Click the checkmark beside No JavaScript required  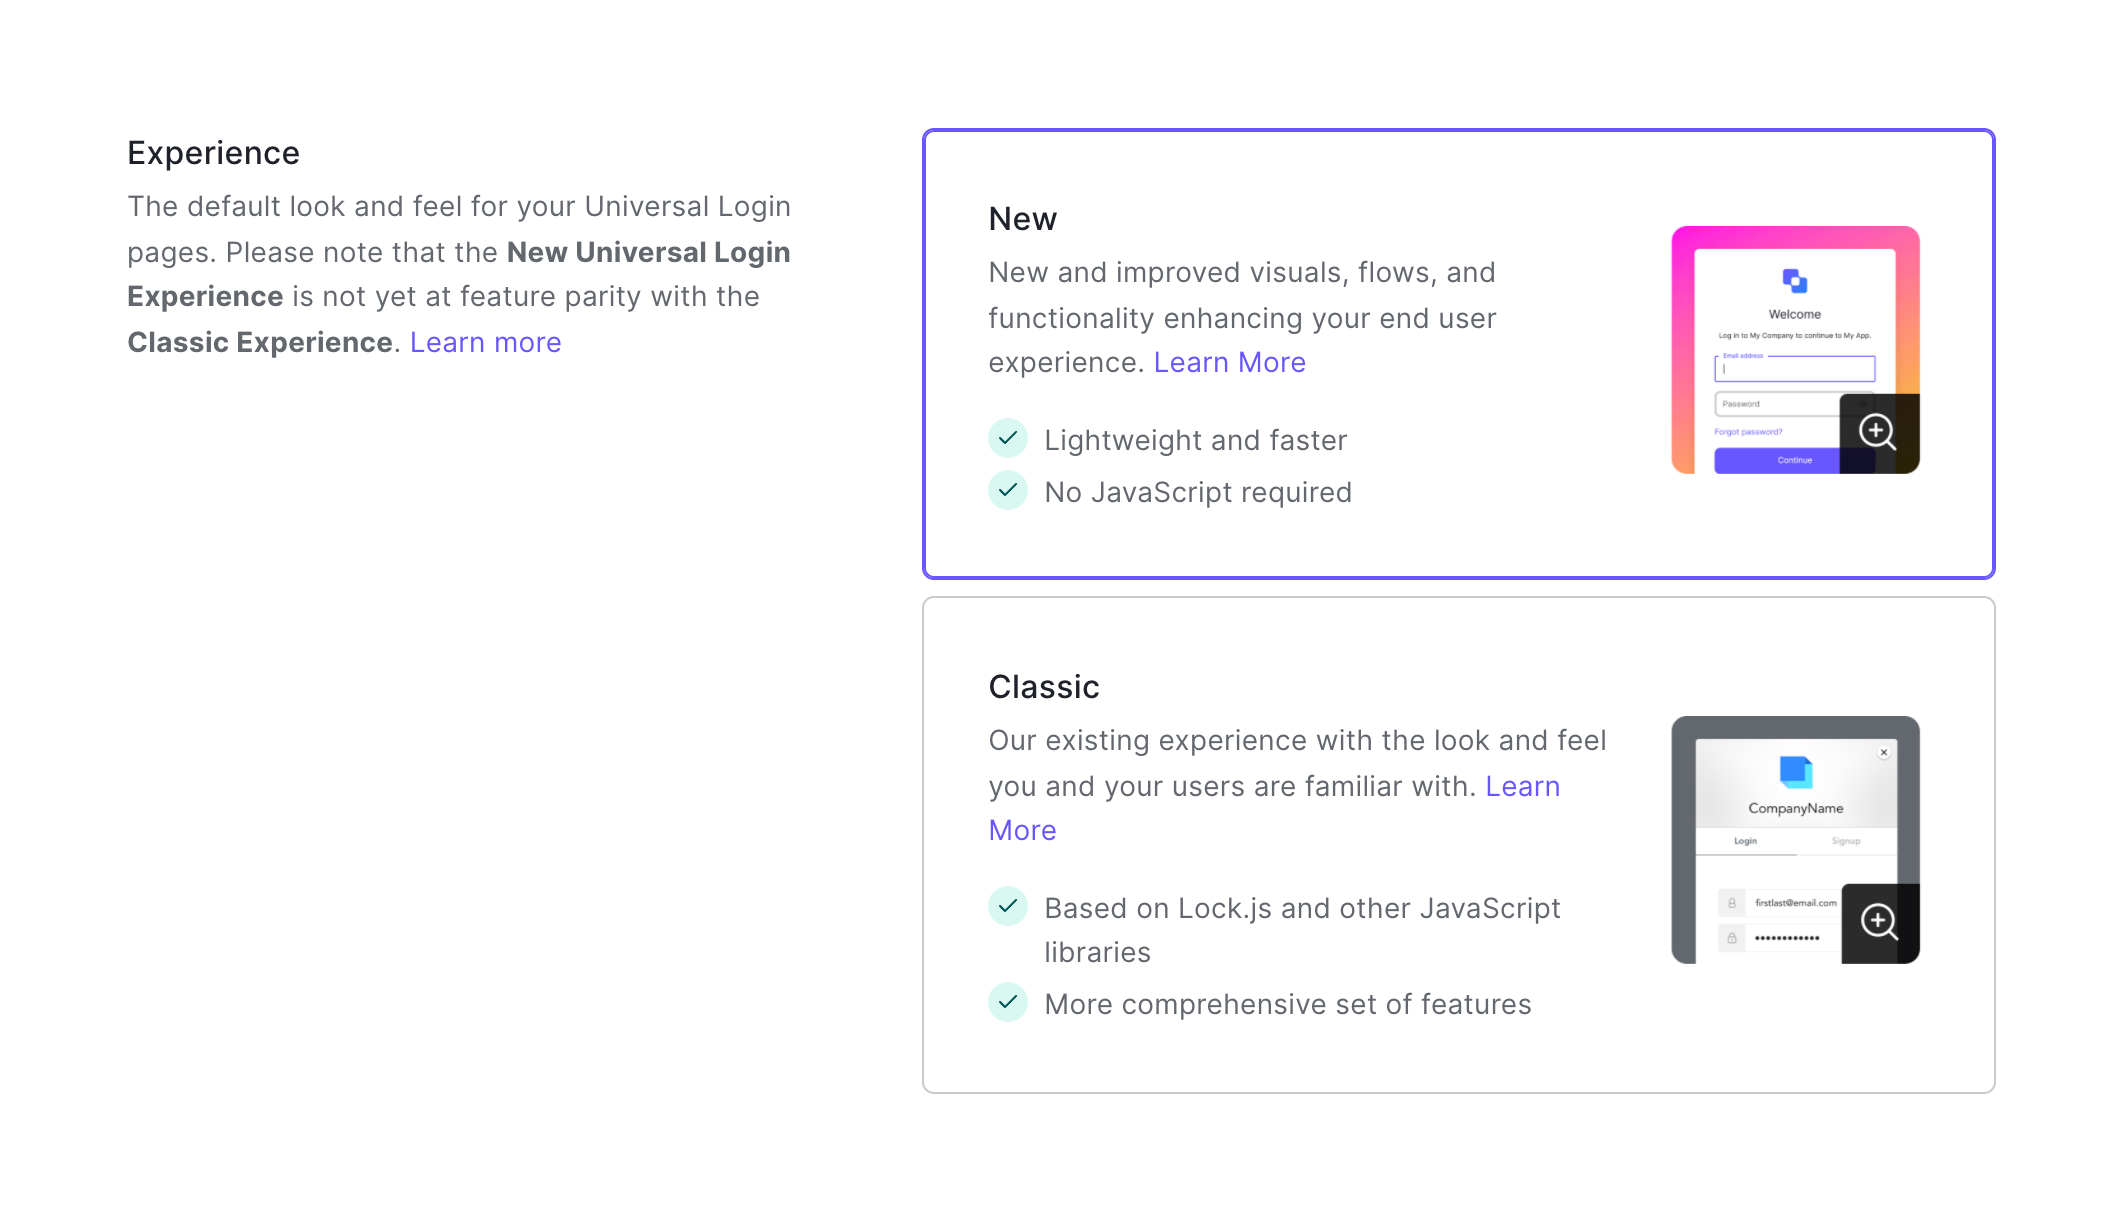pos(1008,490)
